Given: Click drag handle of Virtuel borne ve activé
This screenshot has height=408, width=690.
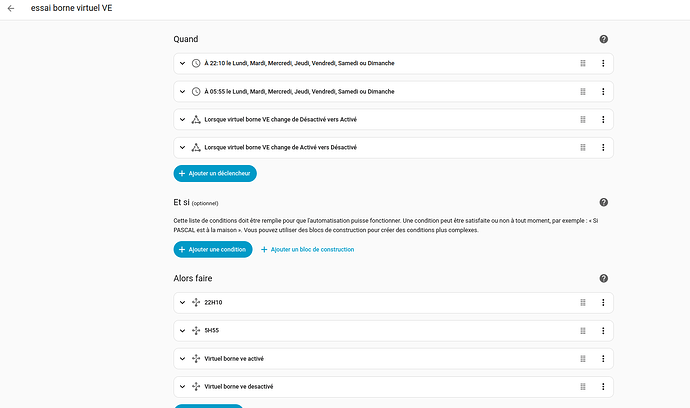Looking at the screenshot, I should pyautogui.click(x=583, y=359).
